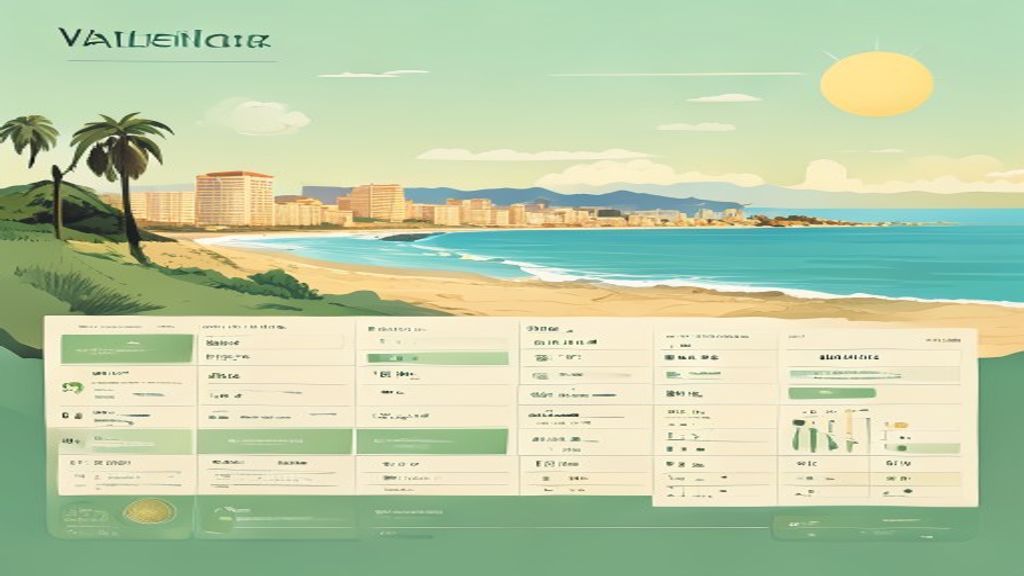
Task: Click the vertical bar chart
Action: (x=831, y=430)
